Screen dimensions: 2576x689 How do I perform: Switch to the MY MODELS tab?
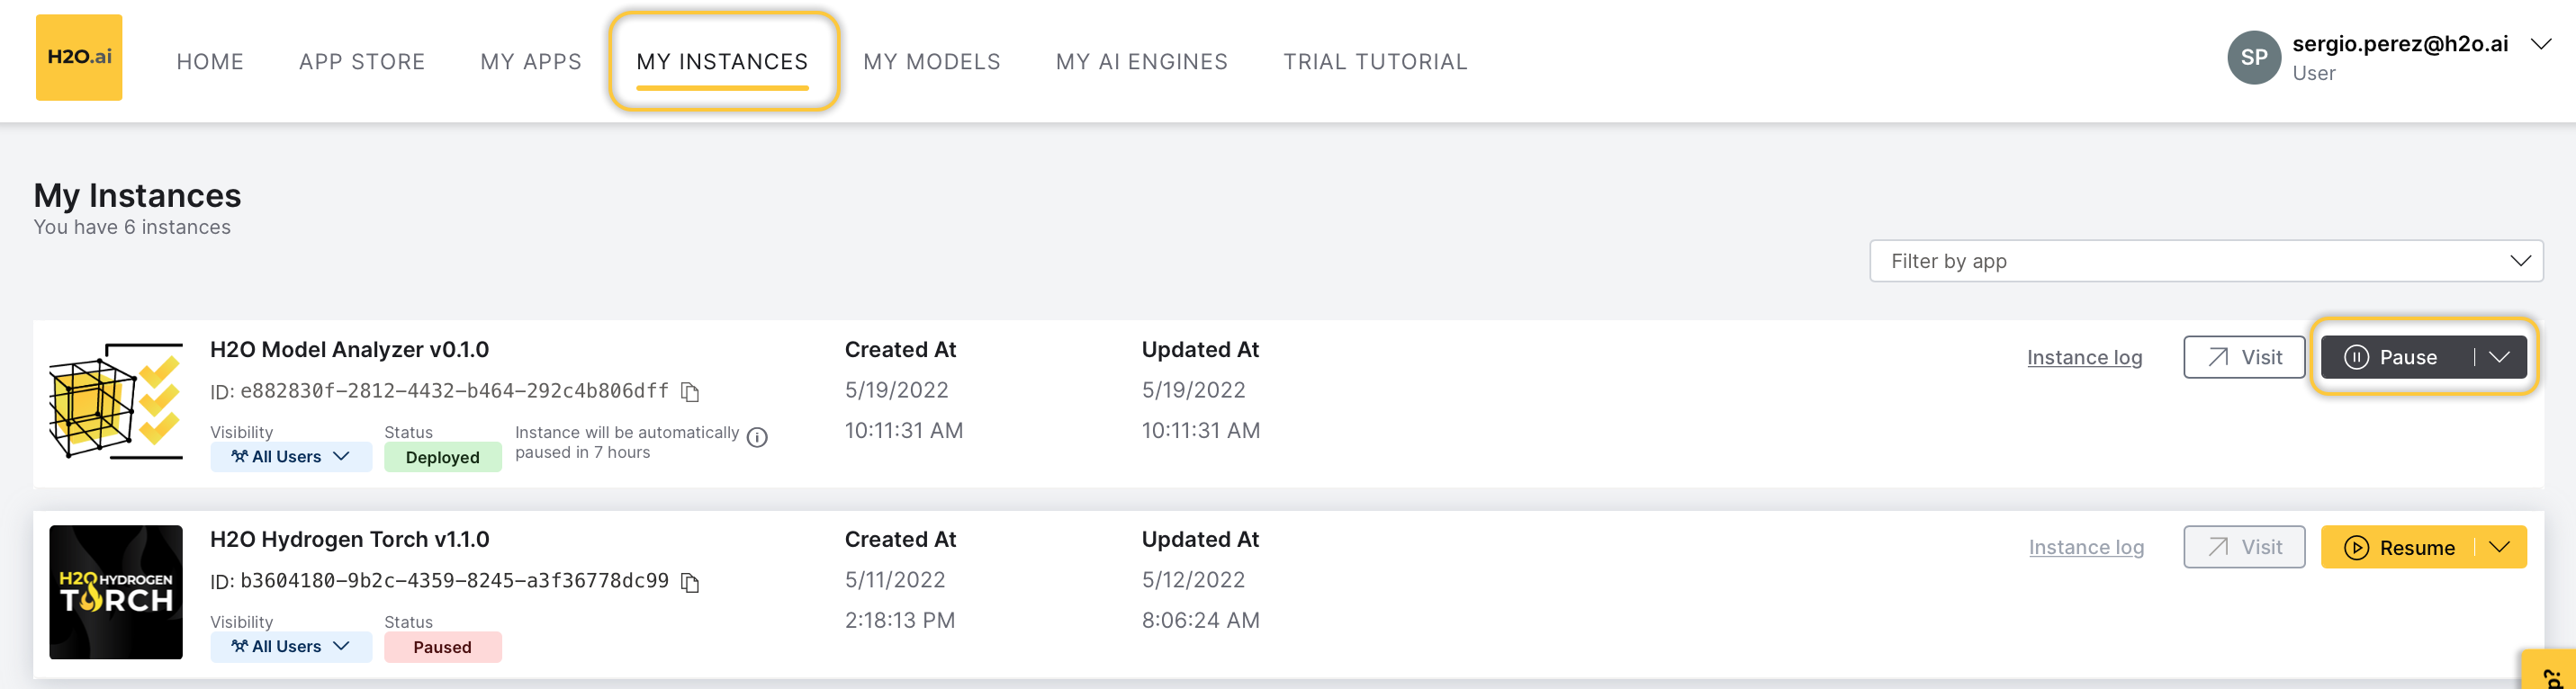[x=931, y=62]
